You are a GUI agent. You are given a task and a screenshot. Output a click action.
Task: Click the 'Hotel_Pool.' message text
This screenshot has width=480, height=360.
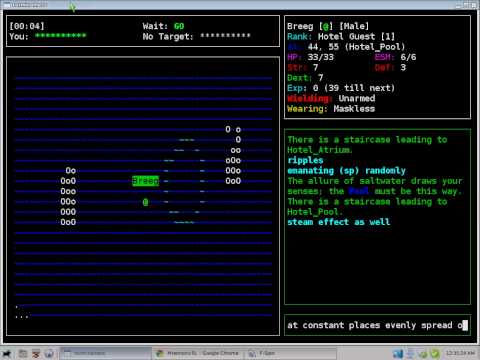315,212
